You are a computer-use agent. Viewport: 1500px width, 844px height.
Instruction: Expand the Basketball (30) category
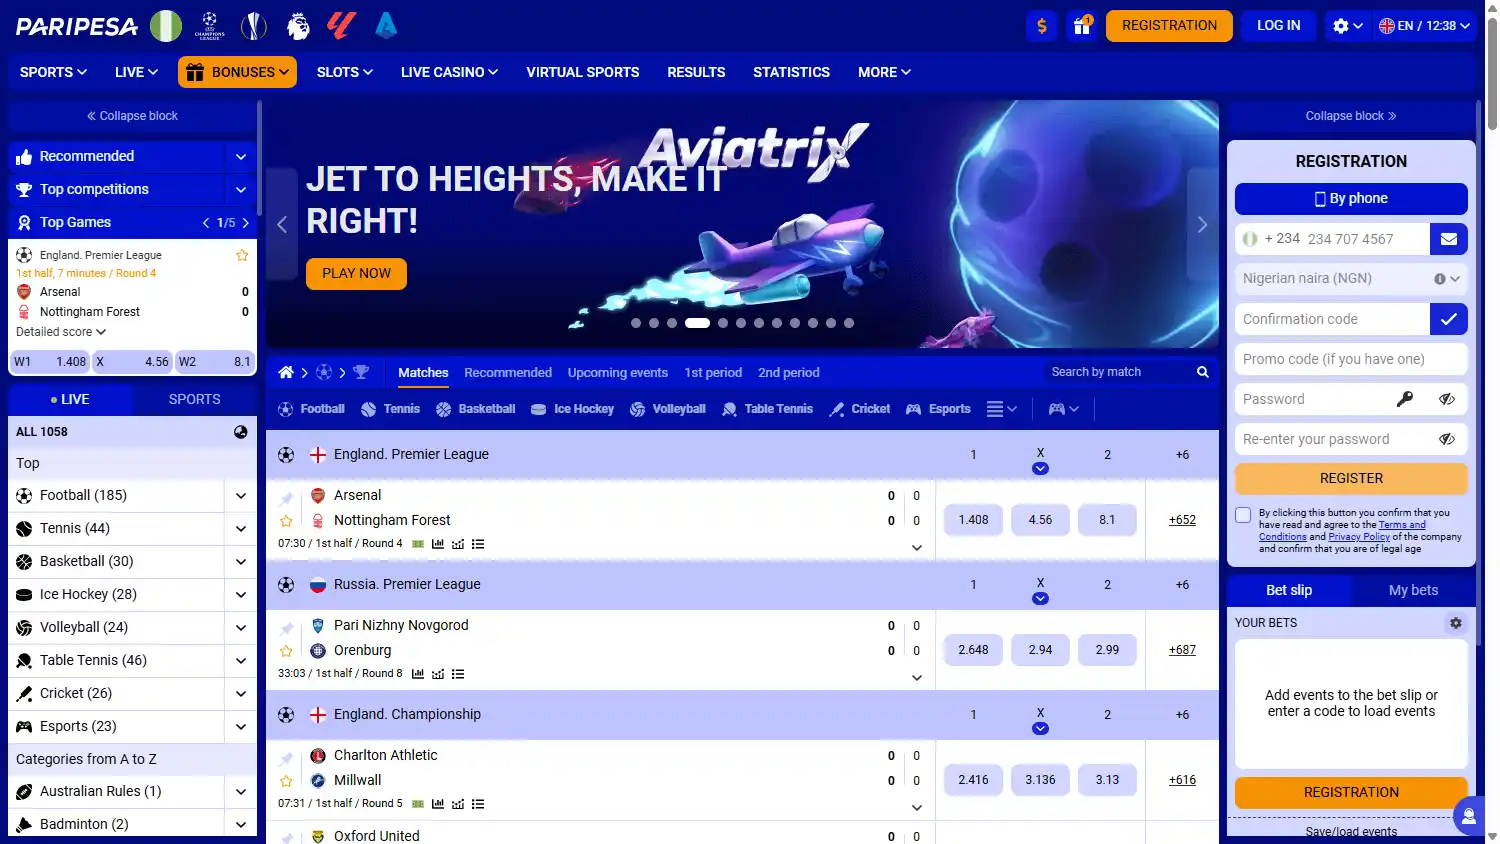pos(241,561)
